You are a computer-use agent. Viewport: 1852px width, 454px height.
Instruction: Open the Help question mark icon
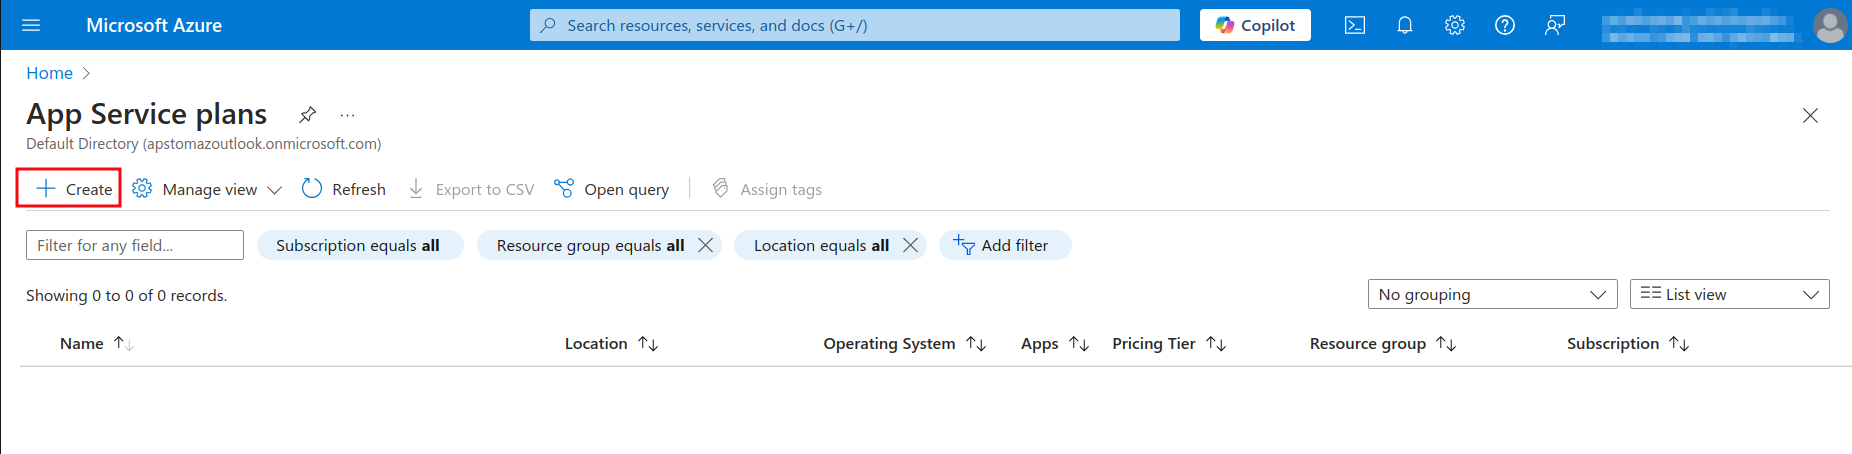pos(1505,25)
